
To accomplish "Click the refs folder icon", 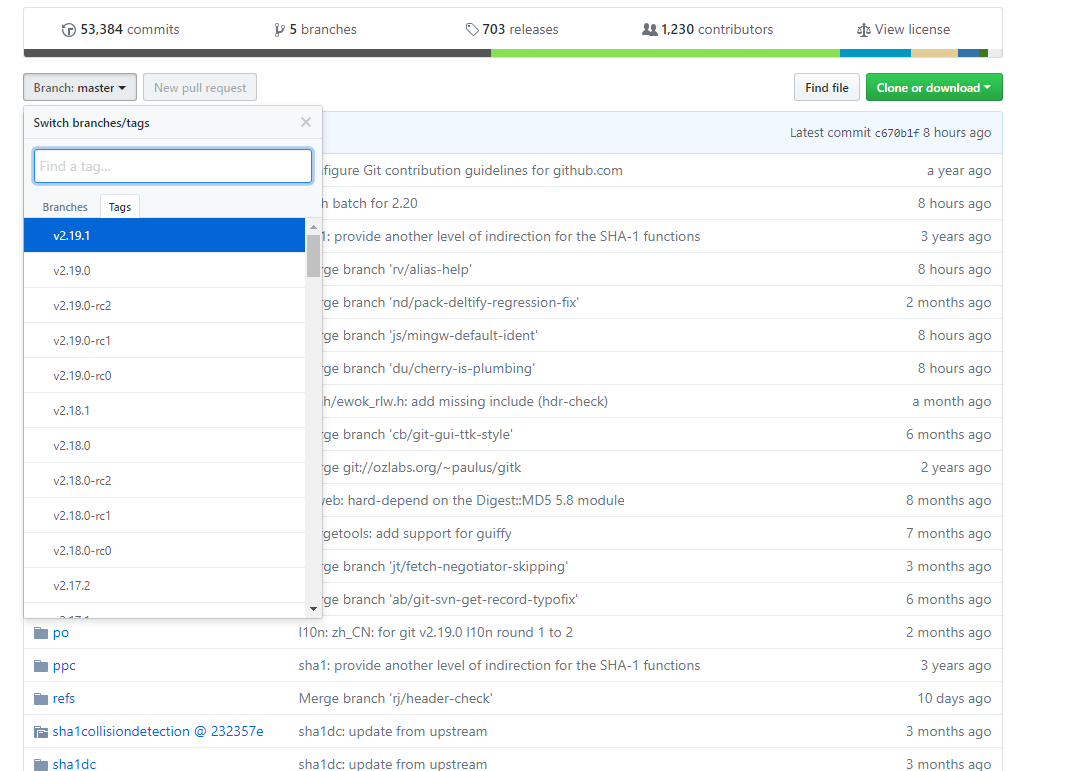I will pyautogui.click(x=41, y=699).
